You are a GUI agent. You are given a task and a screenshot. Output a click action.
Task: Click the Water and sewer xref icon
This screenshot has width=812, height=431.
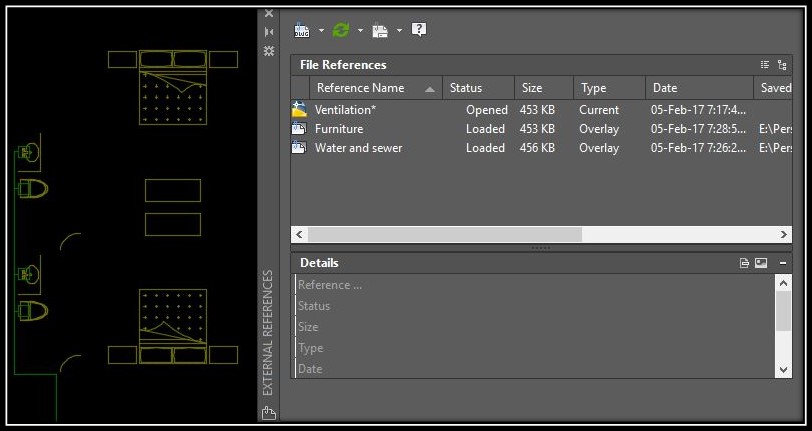click(299, 148)
